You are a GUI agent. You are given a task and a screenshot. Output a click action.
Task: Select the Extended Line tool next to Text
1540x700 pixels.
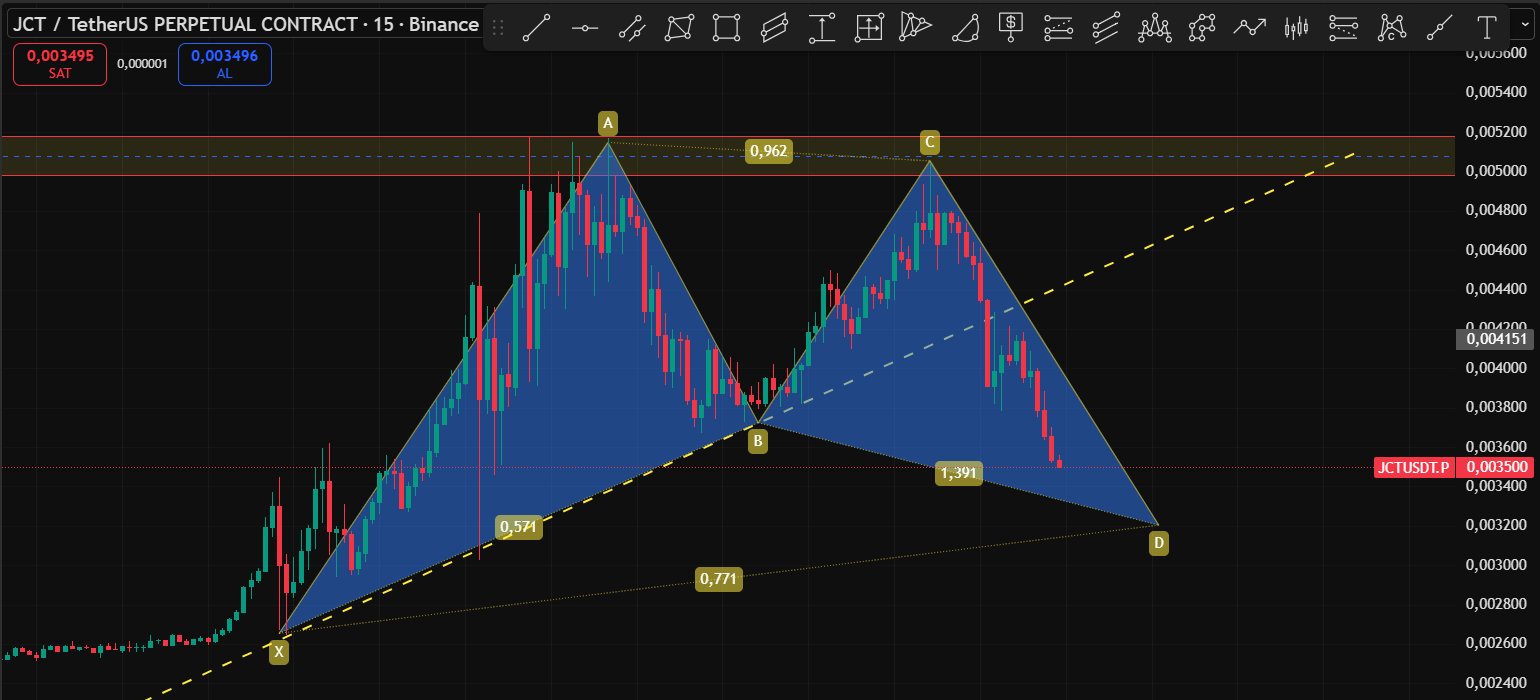point(1439,27)
